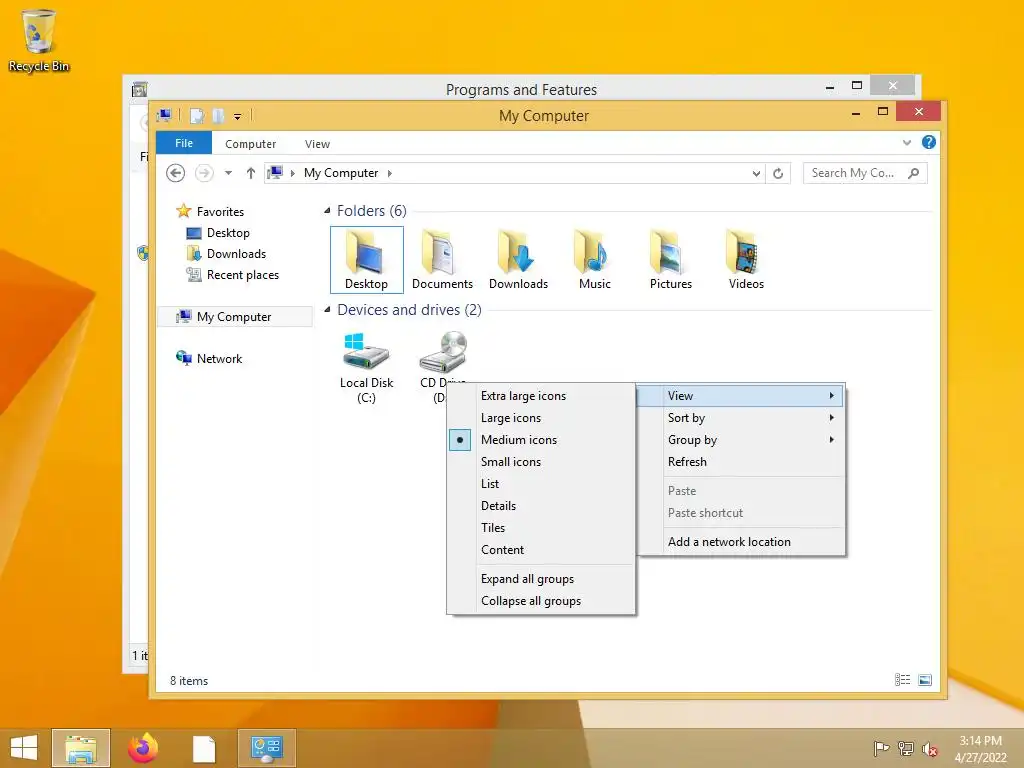Choose Small icons view

tap(541, 462)
